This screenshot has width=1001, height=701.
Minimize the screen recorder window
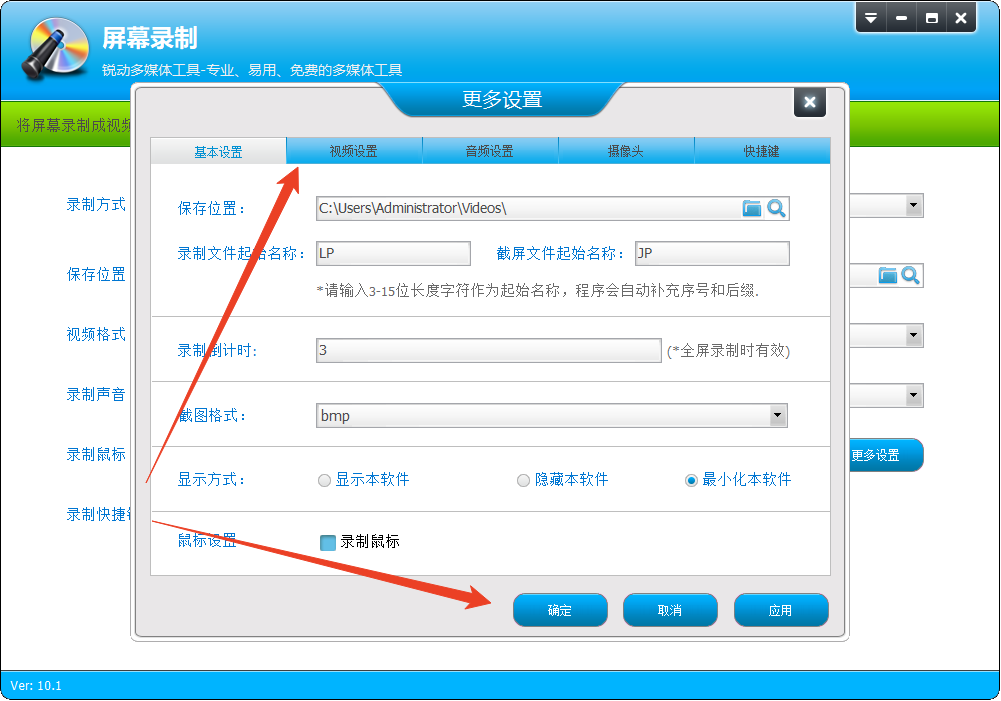901,18
